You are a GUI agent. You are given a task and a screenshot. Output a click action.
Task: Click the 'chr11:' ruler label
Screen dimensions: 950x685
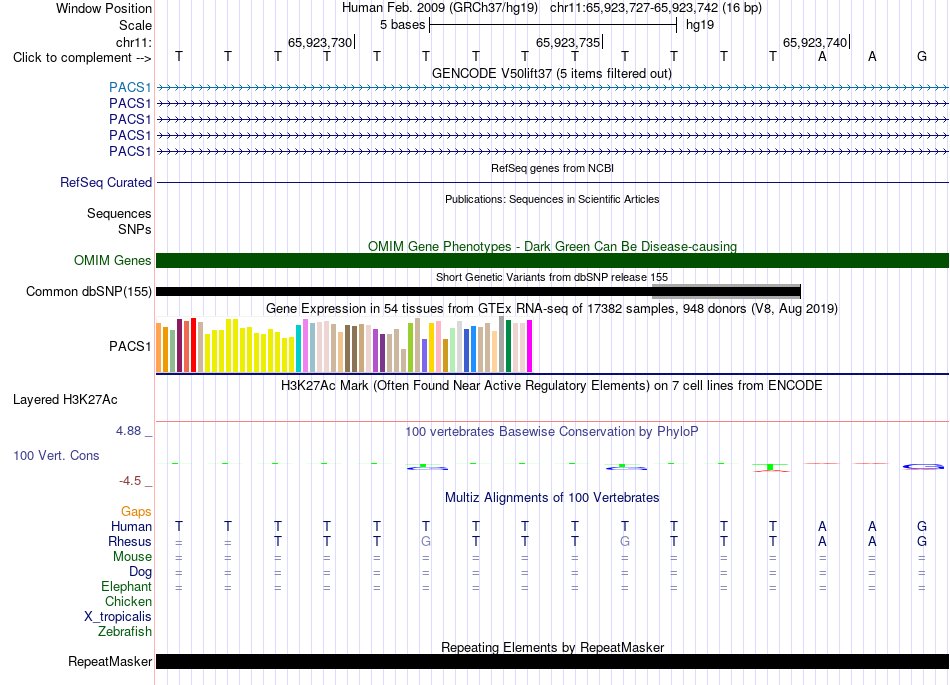(x=133, y=42)
